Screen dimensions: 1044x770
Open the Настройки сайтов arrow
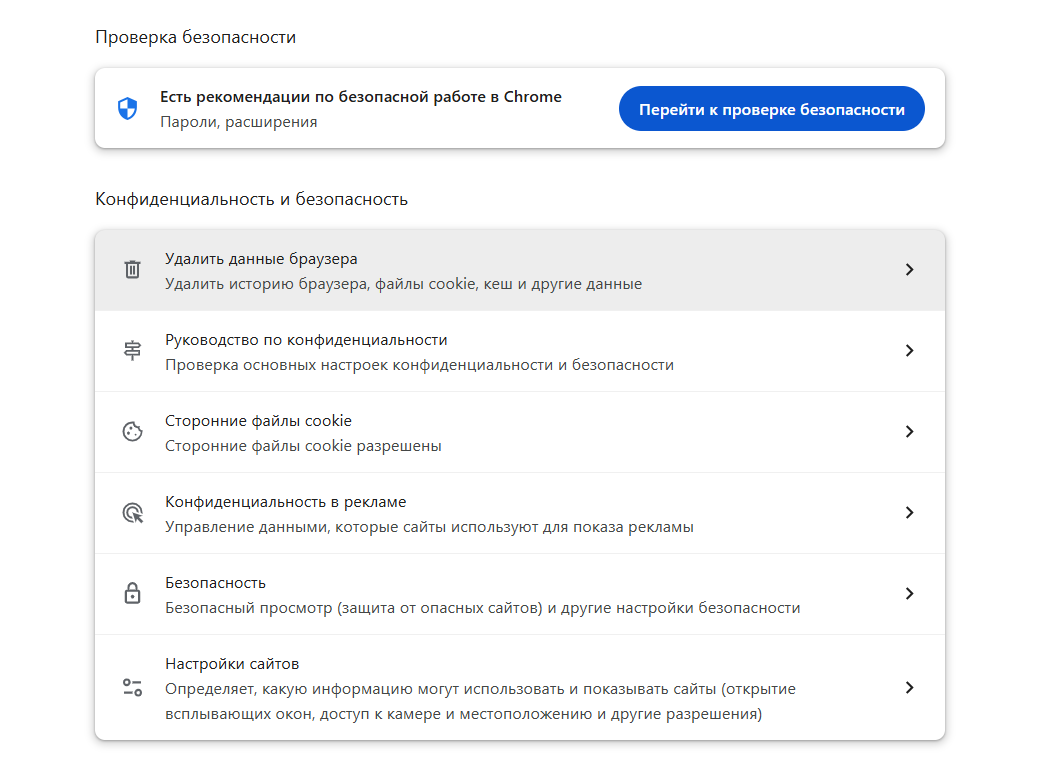[x=909, y=688]
